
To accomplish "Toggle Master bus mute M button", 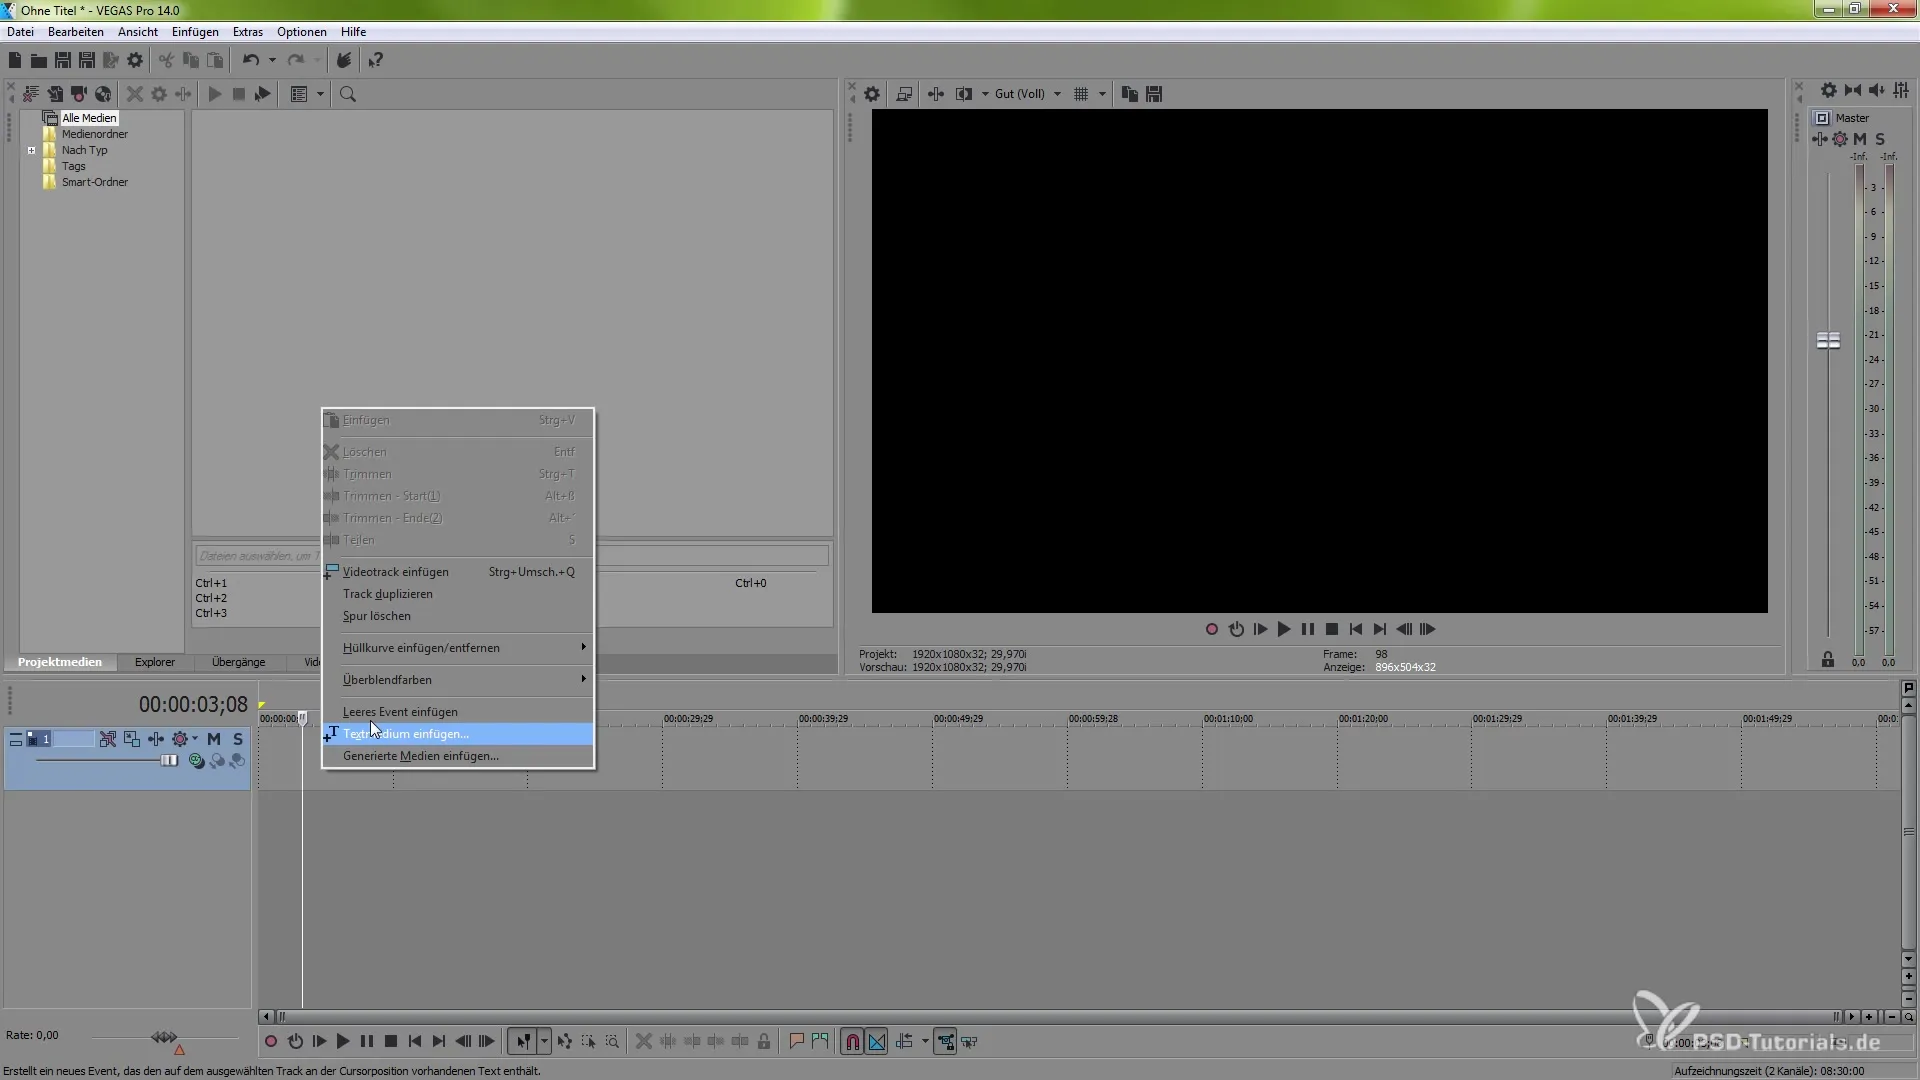I will [x=1860, y=139].
